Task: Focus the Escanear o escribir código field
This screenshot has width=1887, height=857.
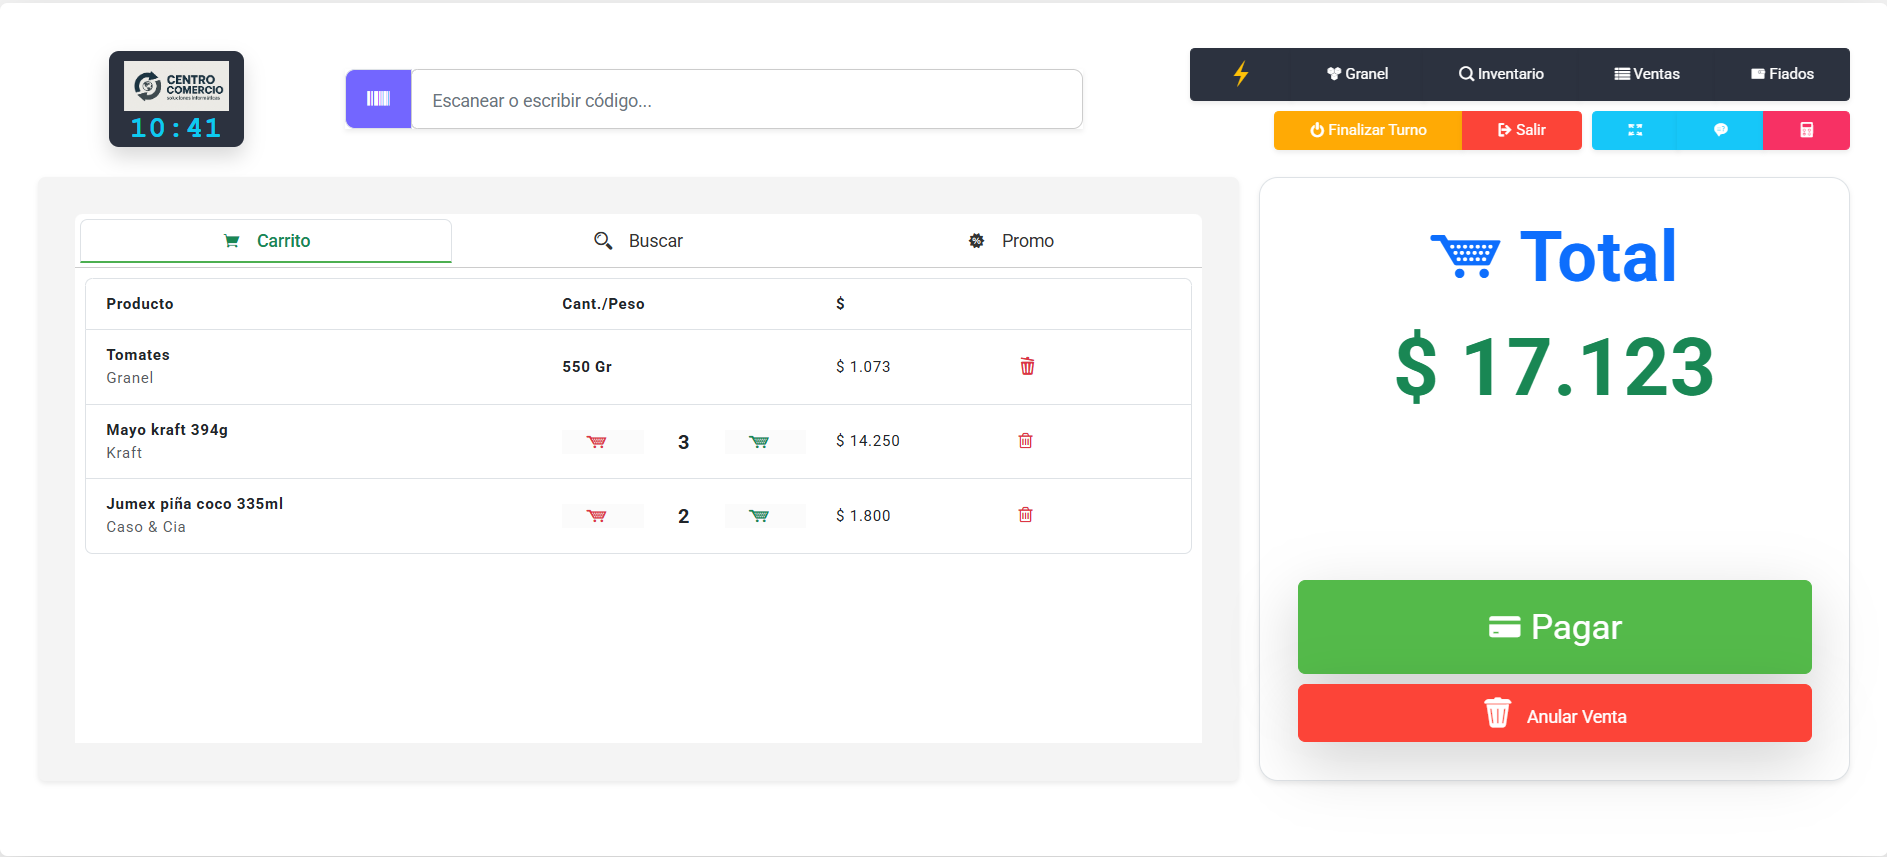Action: tap(746, 100)
